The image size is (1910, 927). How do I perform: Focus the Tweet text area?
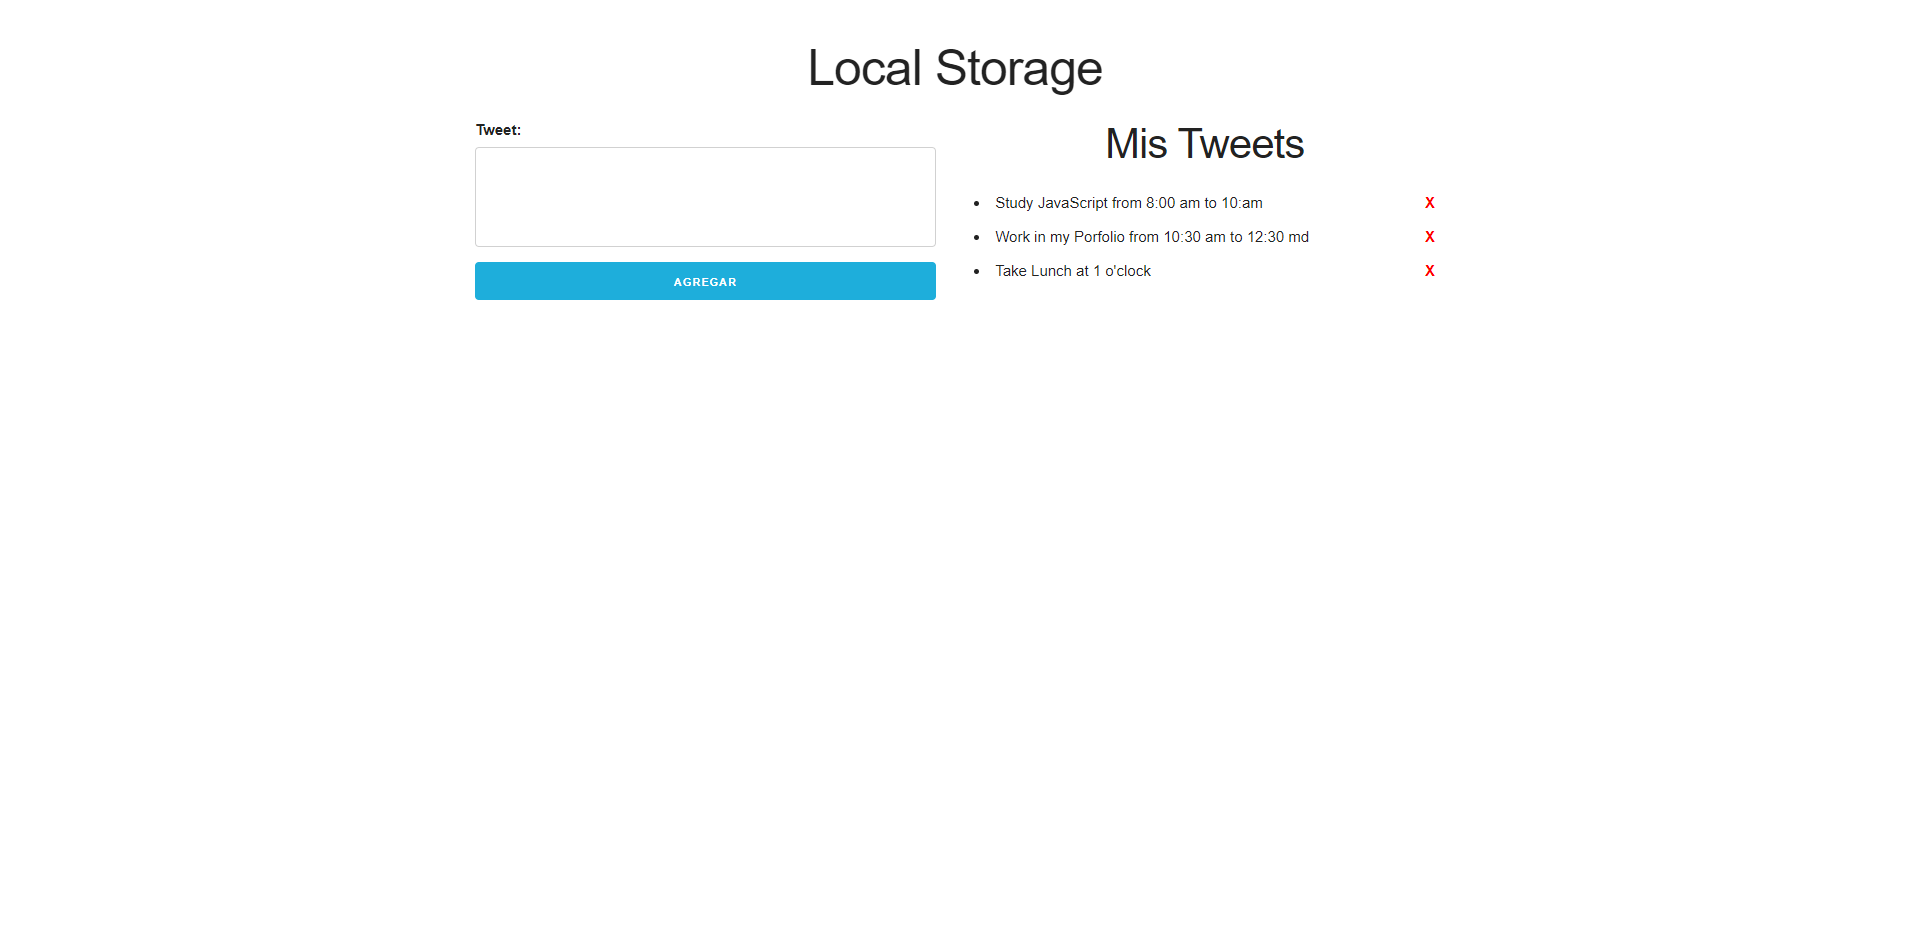coord(705,197)
